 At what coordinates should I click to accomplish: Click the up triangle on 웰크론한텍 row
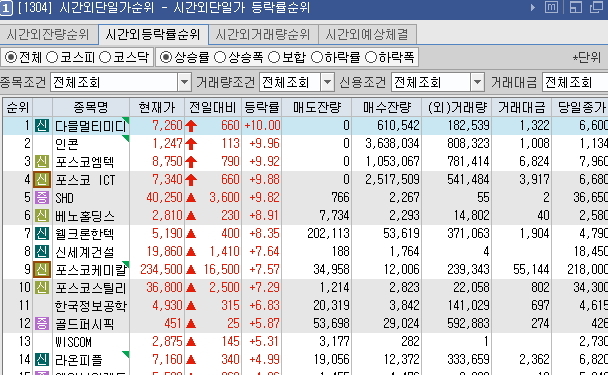pos(191,234)
